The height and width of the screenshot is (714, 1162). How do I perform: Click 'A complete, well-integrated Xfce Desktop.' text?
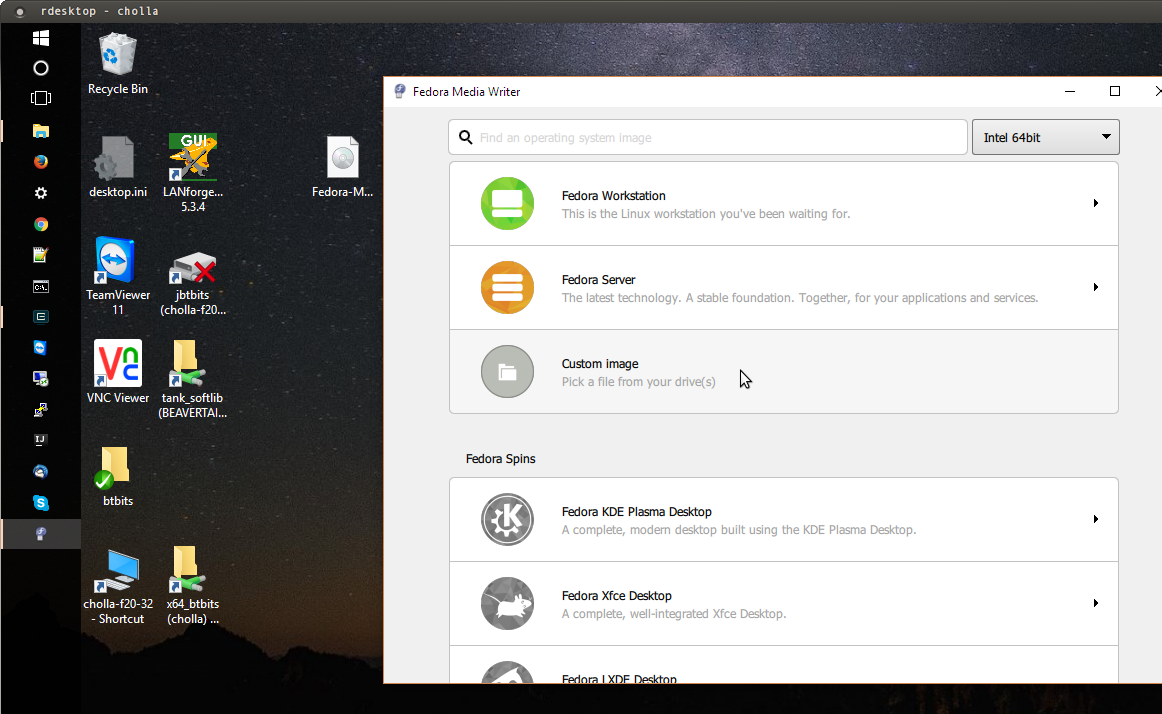(674, 614)
